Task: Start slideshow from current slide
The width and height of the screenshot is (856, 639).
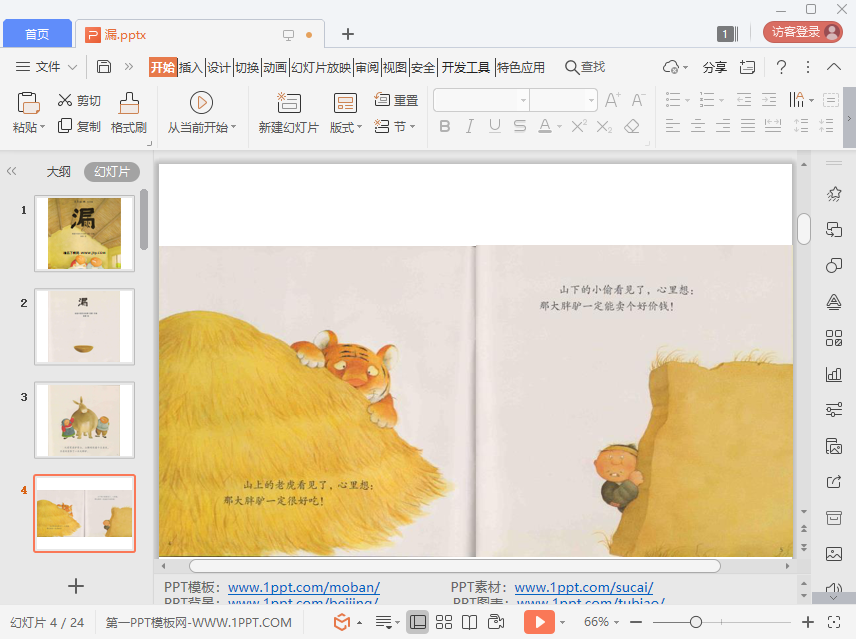Action: pos(201,103)
